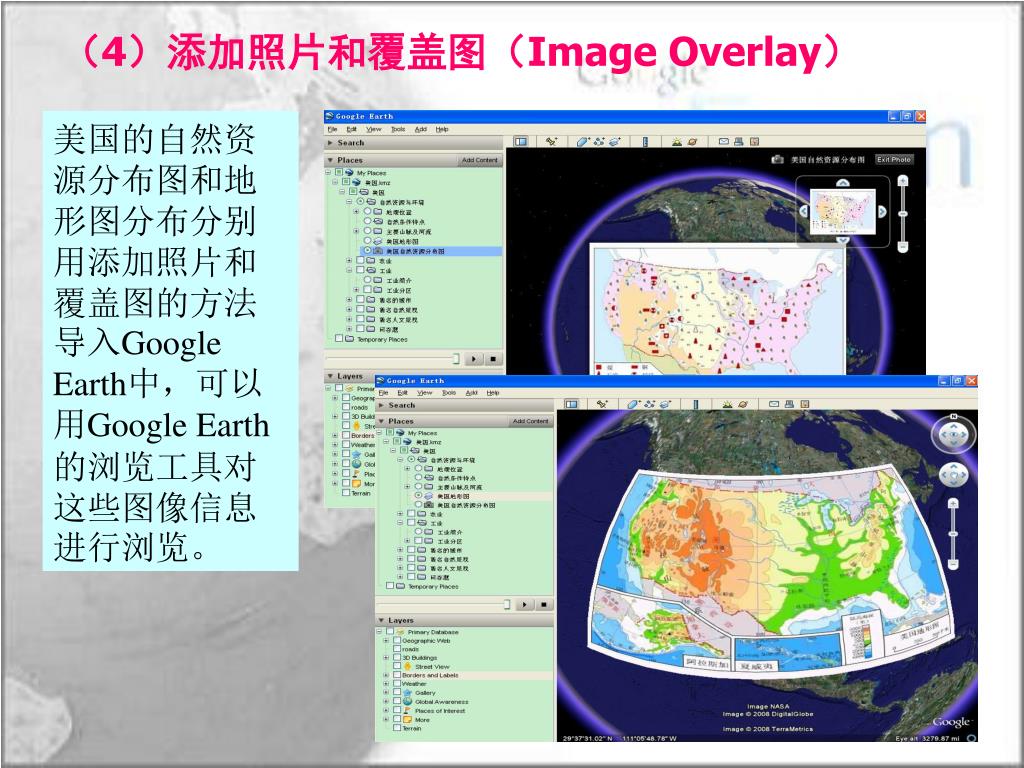
Task: Click Print icon in back window toolbar
Action: 739,141
